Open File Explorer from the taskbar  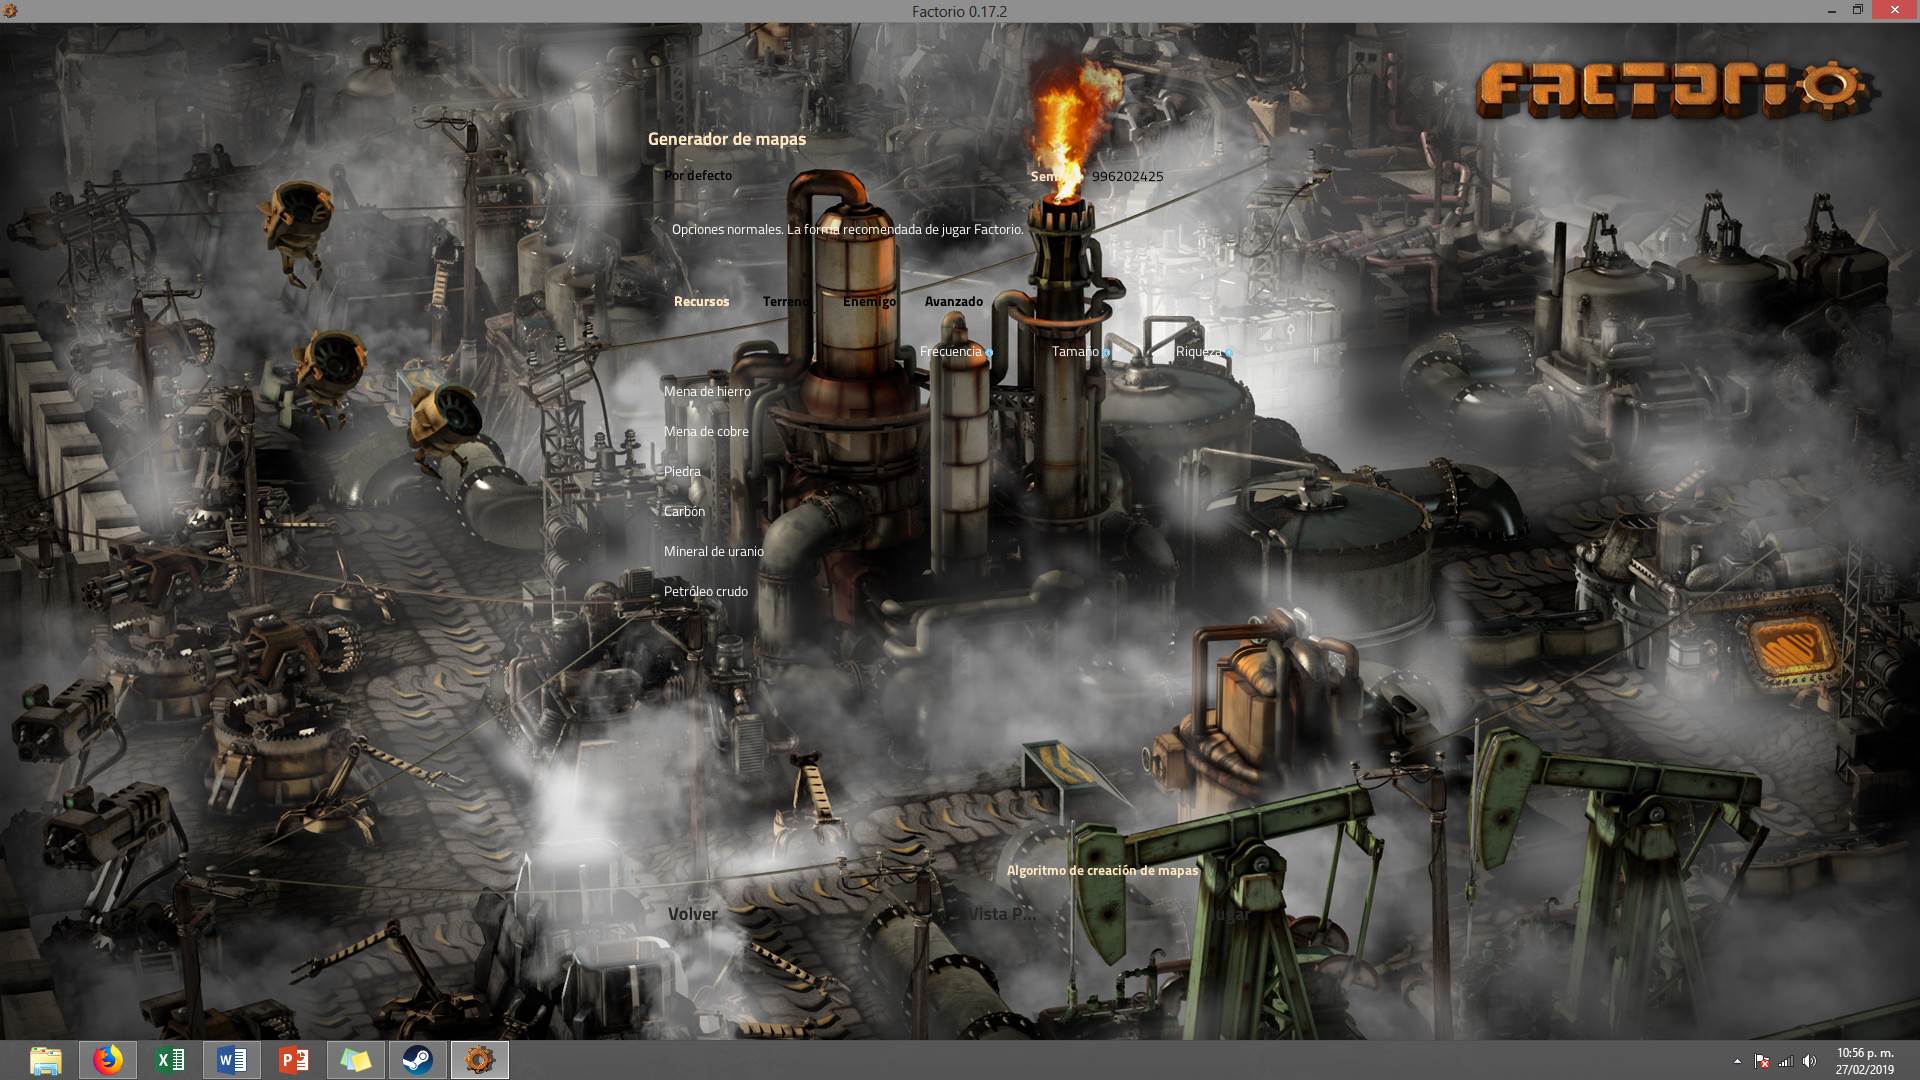click(x=46, y=1060)
